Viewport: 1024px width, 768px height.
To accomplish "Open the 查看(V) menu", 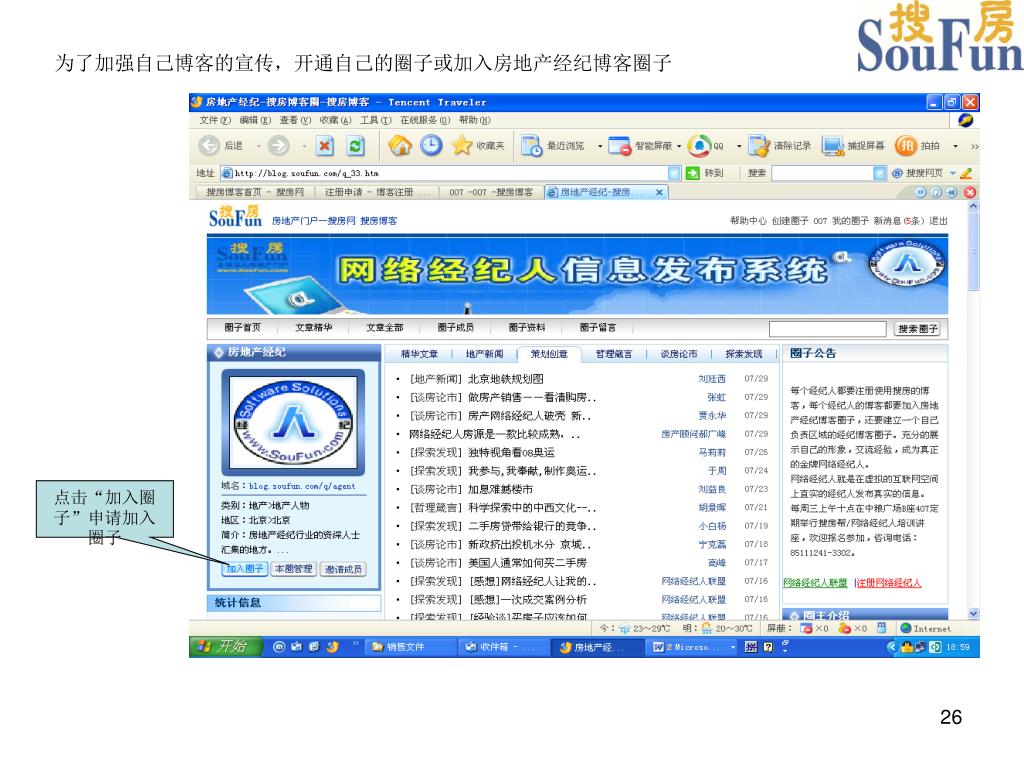I will [x=295, y=120].
